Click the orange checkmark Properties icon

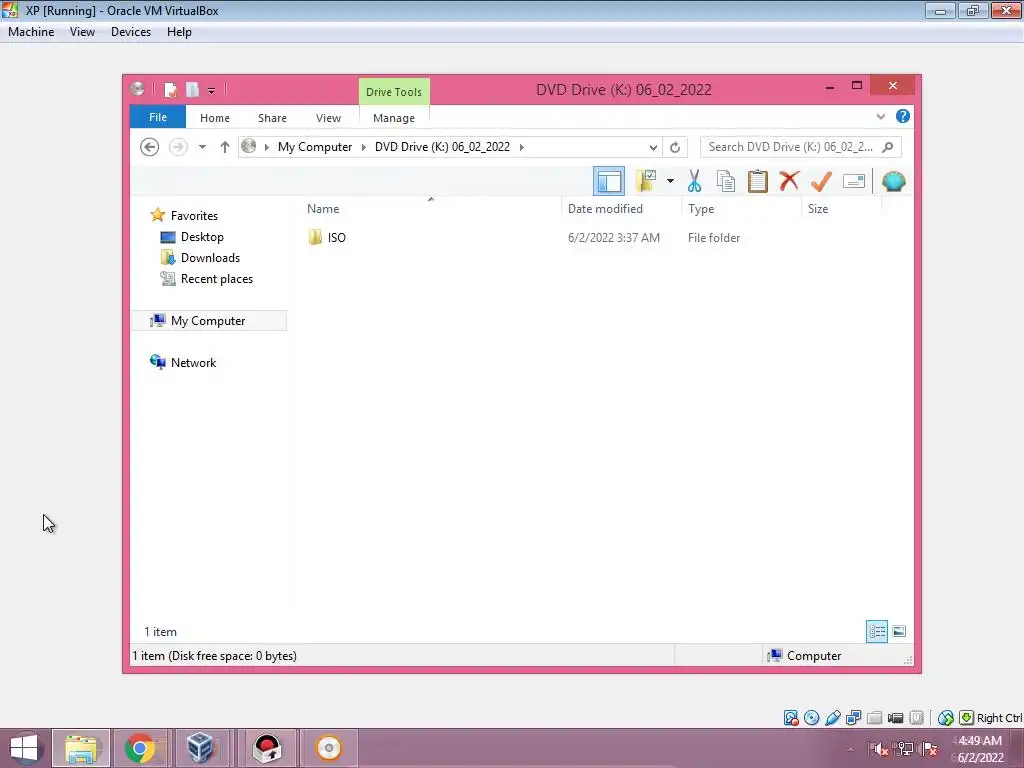point(821,181)
